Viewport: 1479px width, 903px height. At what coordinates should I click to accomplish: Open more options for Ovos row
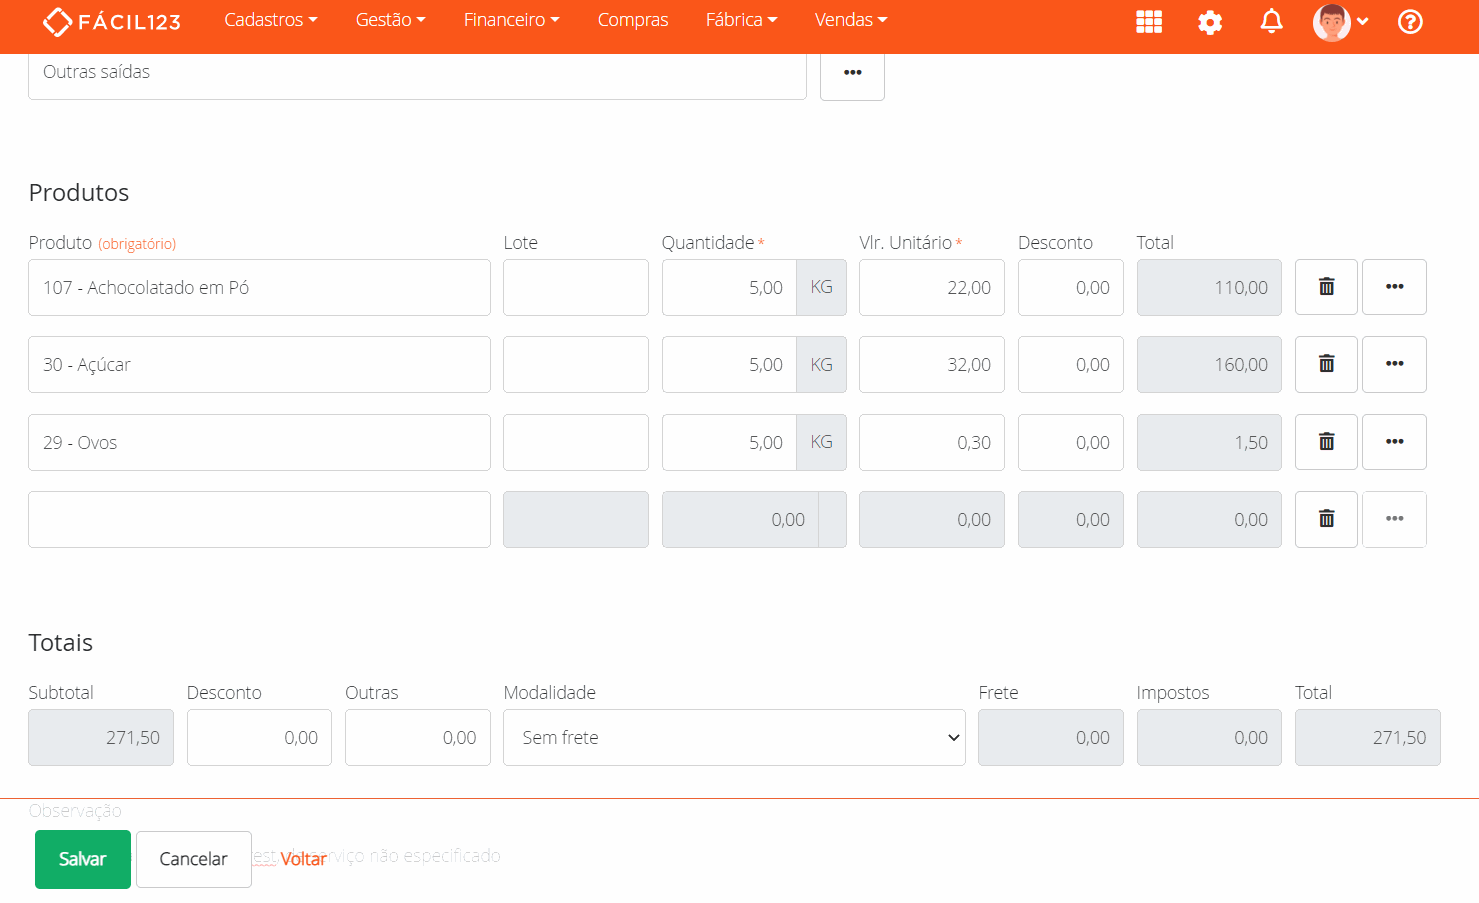click(x=1394, y=442)
